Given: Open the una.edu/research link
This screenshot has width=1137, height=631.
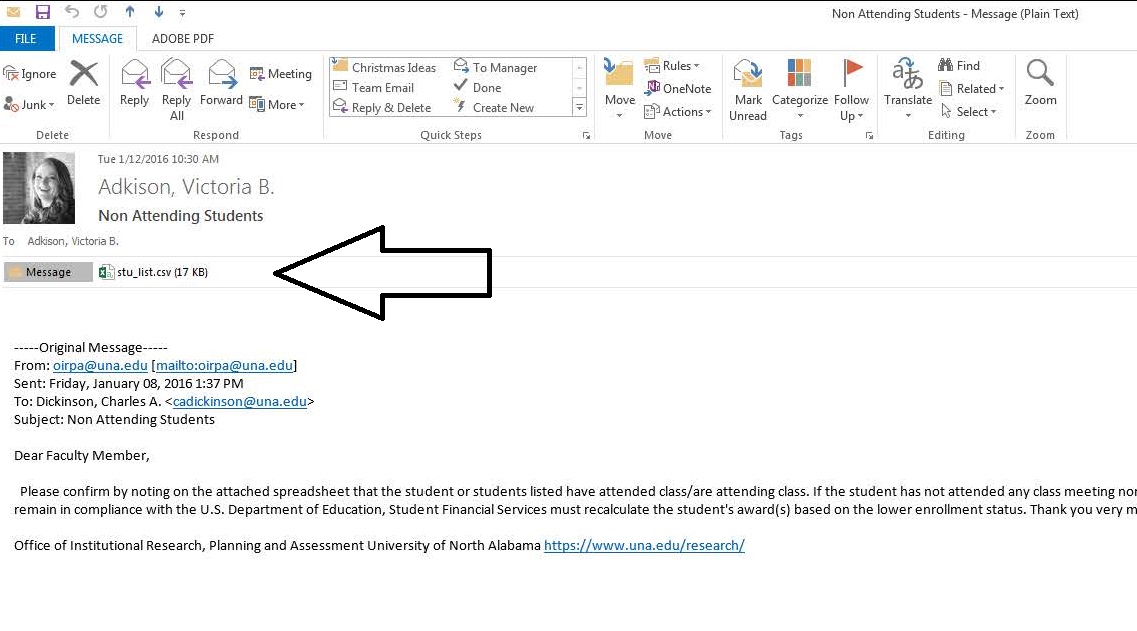Looking at the screenshot, I should pos(644,546).
